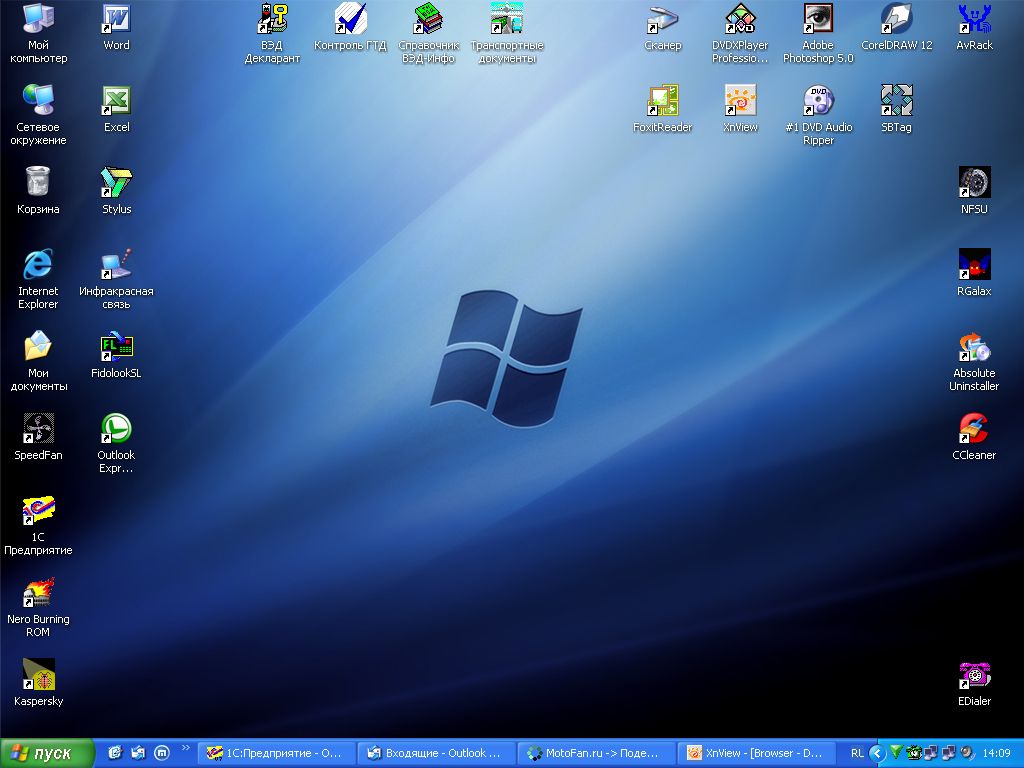Click the Nero Burning ROM icon
1024x768 pixels.
point(38,607)
